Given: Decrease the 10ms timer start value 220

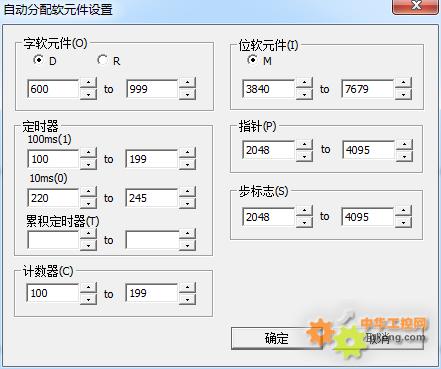Looking at the screenshot, I should [88, 203].
